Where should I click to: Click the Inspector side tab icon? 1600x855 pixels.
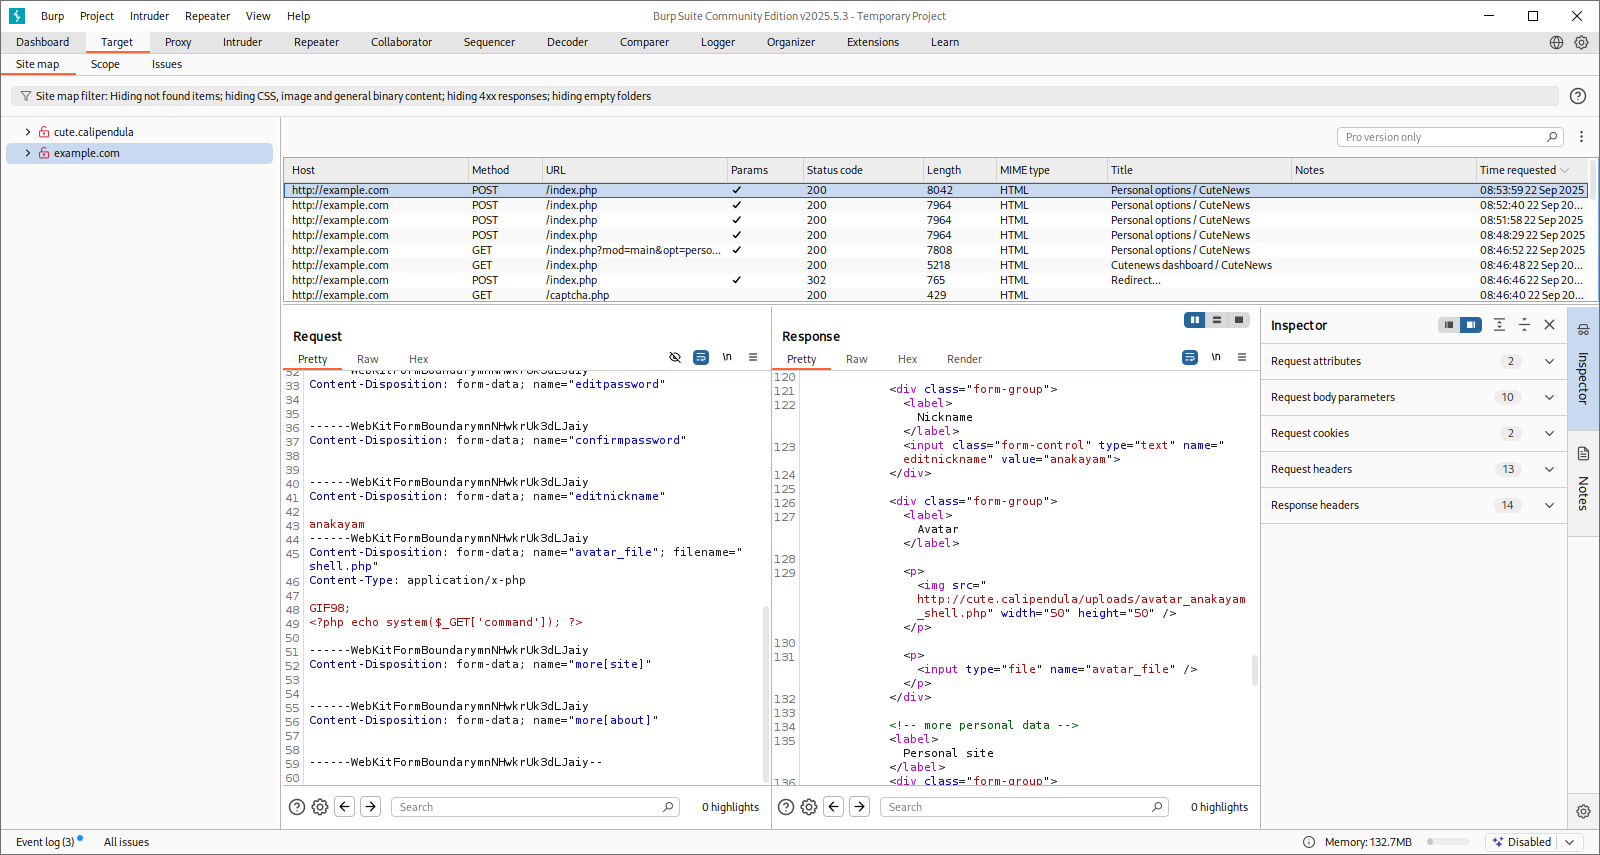tap(1583, 329)
